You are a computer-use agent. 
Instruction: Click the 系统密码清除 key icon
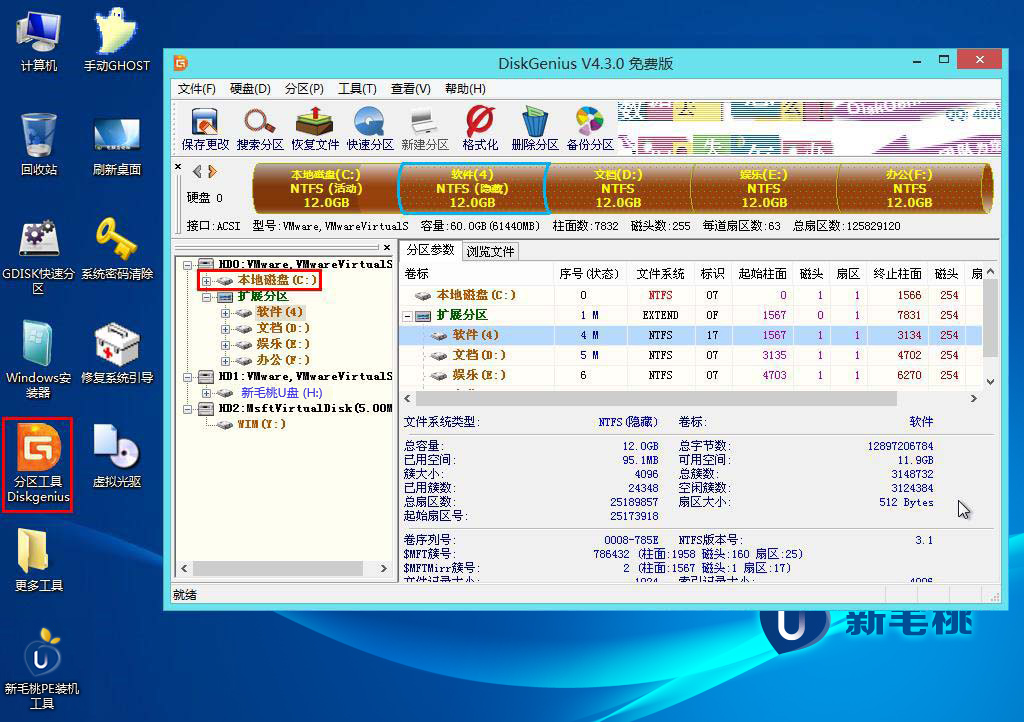tap(116, 249)
